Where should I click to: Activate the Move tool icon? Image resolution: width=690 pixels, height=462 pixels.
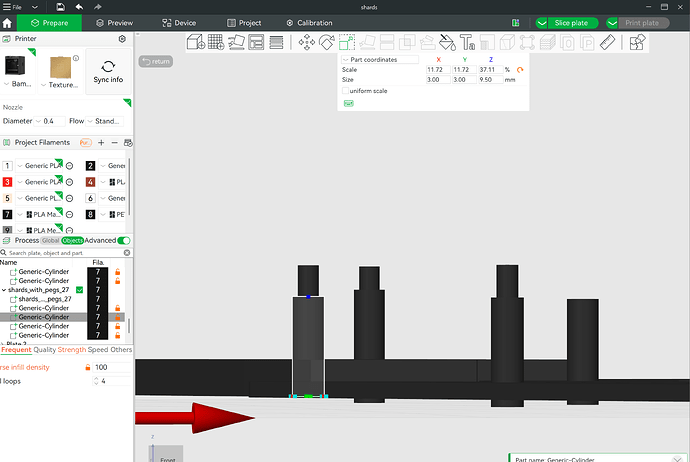(x=307, y=42)
